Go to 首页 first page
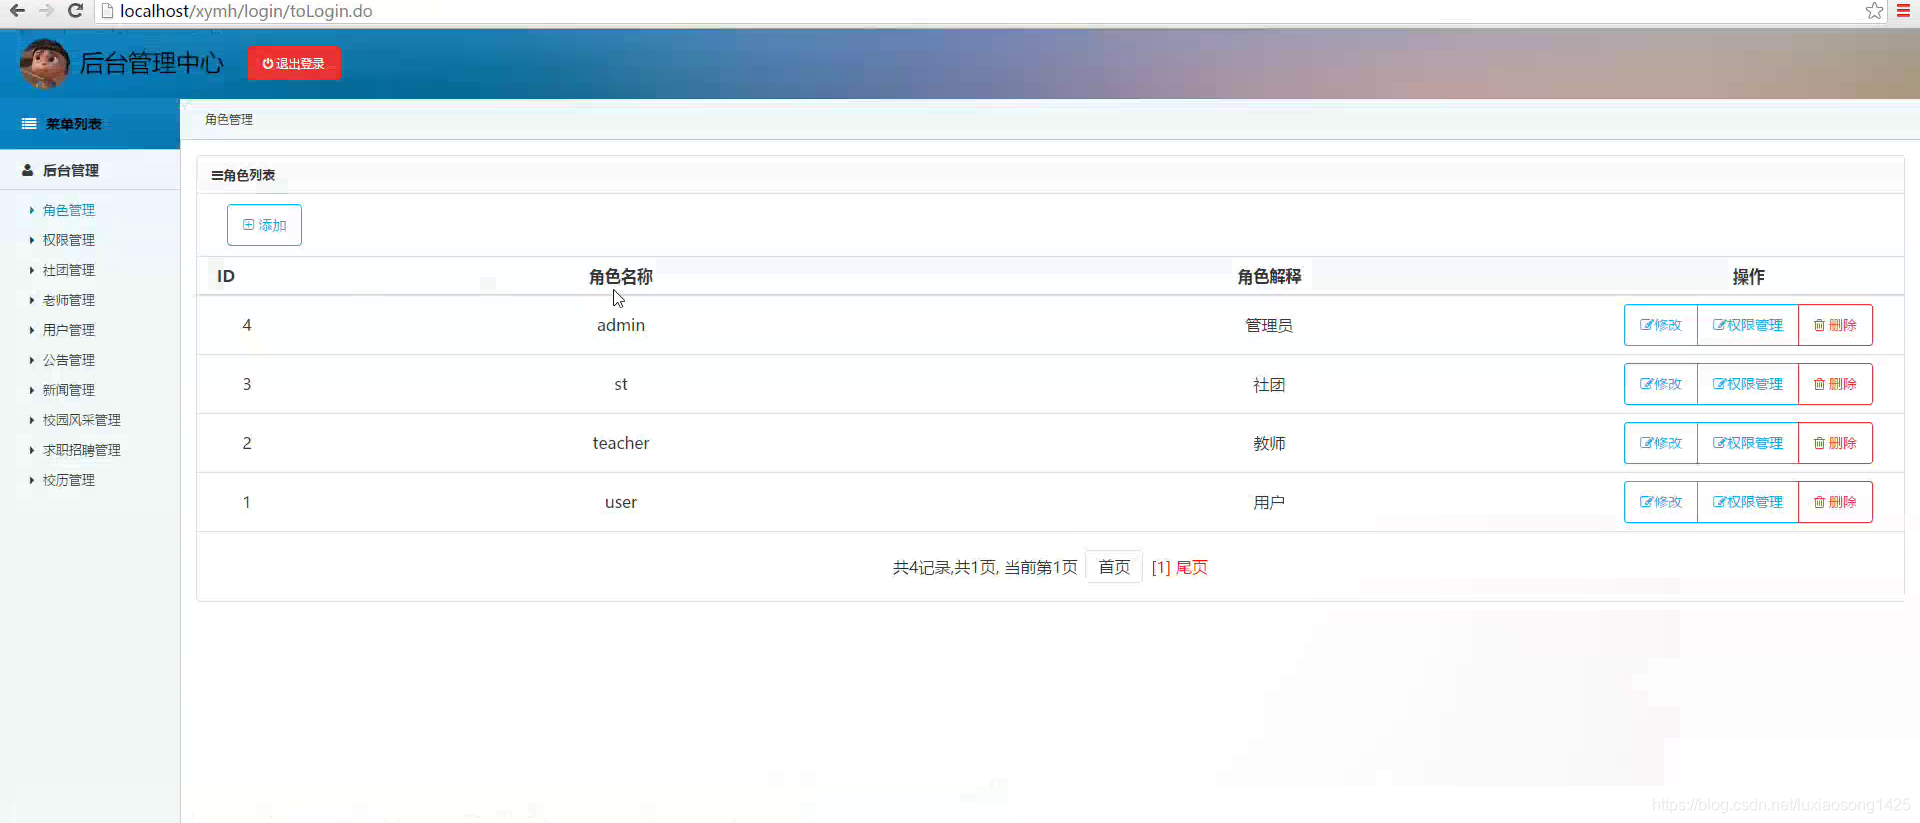 point(1114,567)
